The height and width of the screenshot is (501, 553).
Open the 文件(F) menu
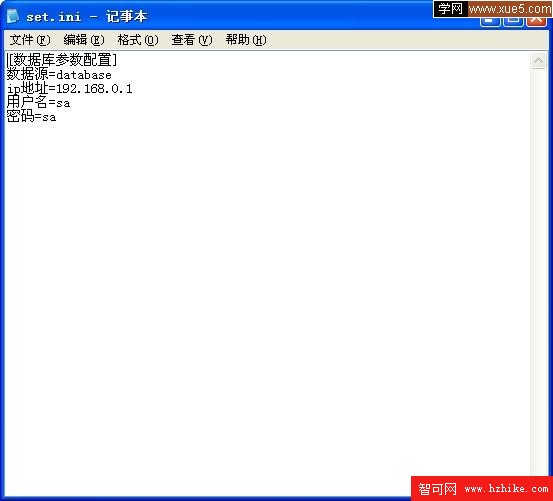[x=30, y=40]
